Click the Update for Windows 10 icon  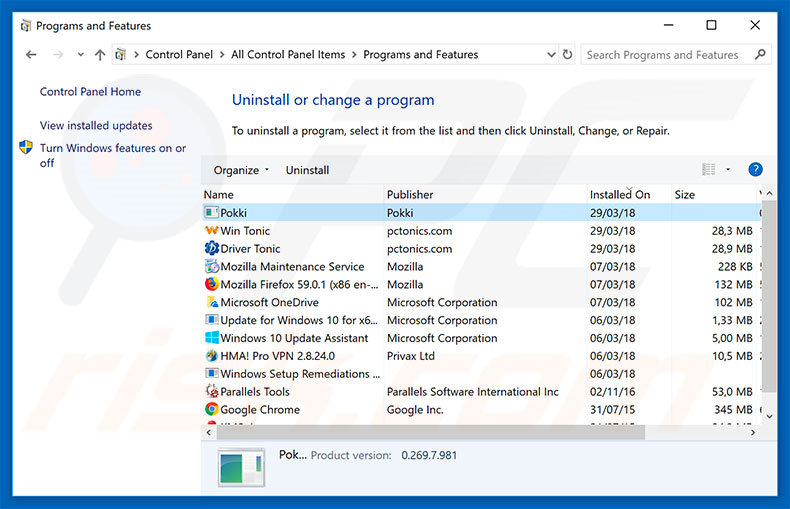tap(211, 320)
